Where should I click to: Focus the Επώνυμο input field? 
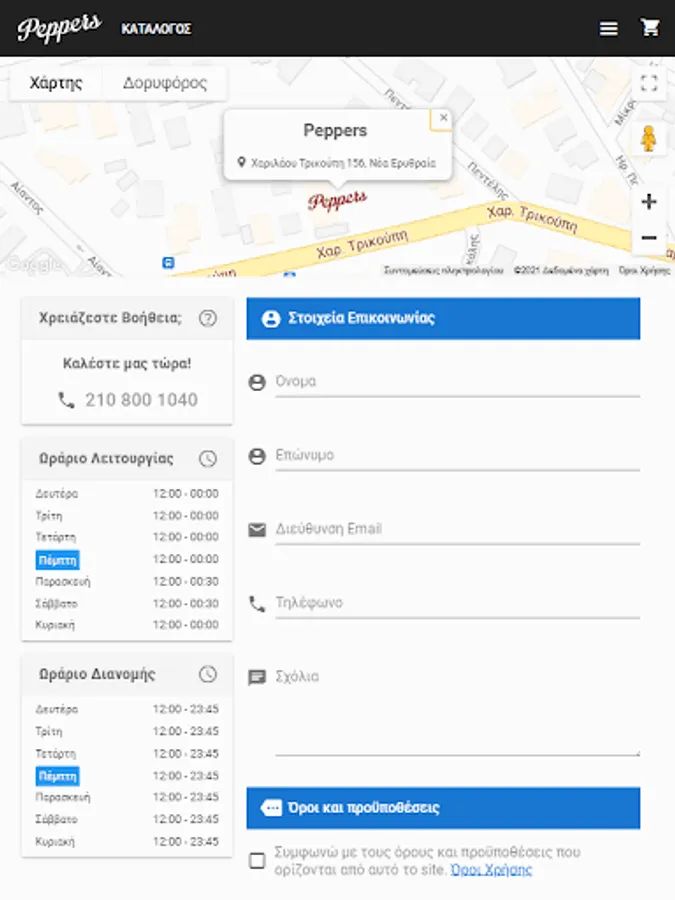click(457, 456)
